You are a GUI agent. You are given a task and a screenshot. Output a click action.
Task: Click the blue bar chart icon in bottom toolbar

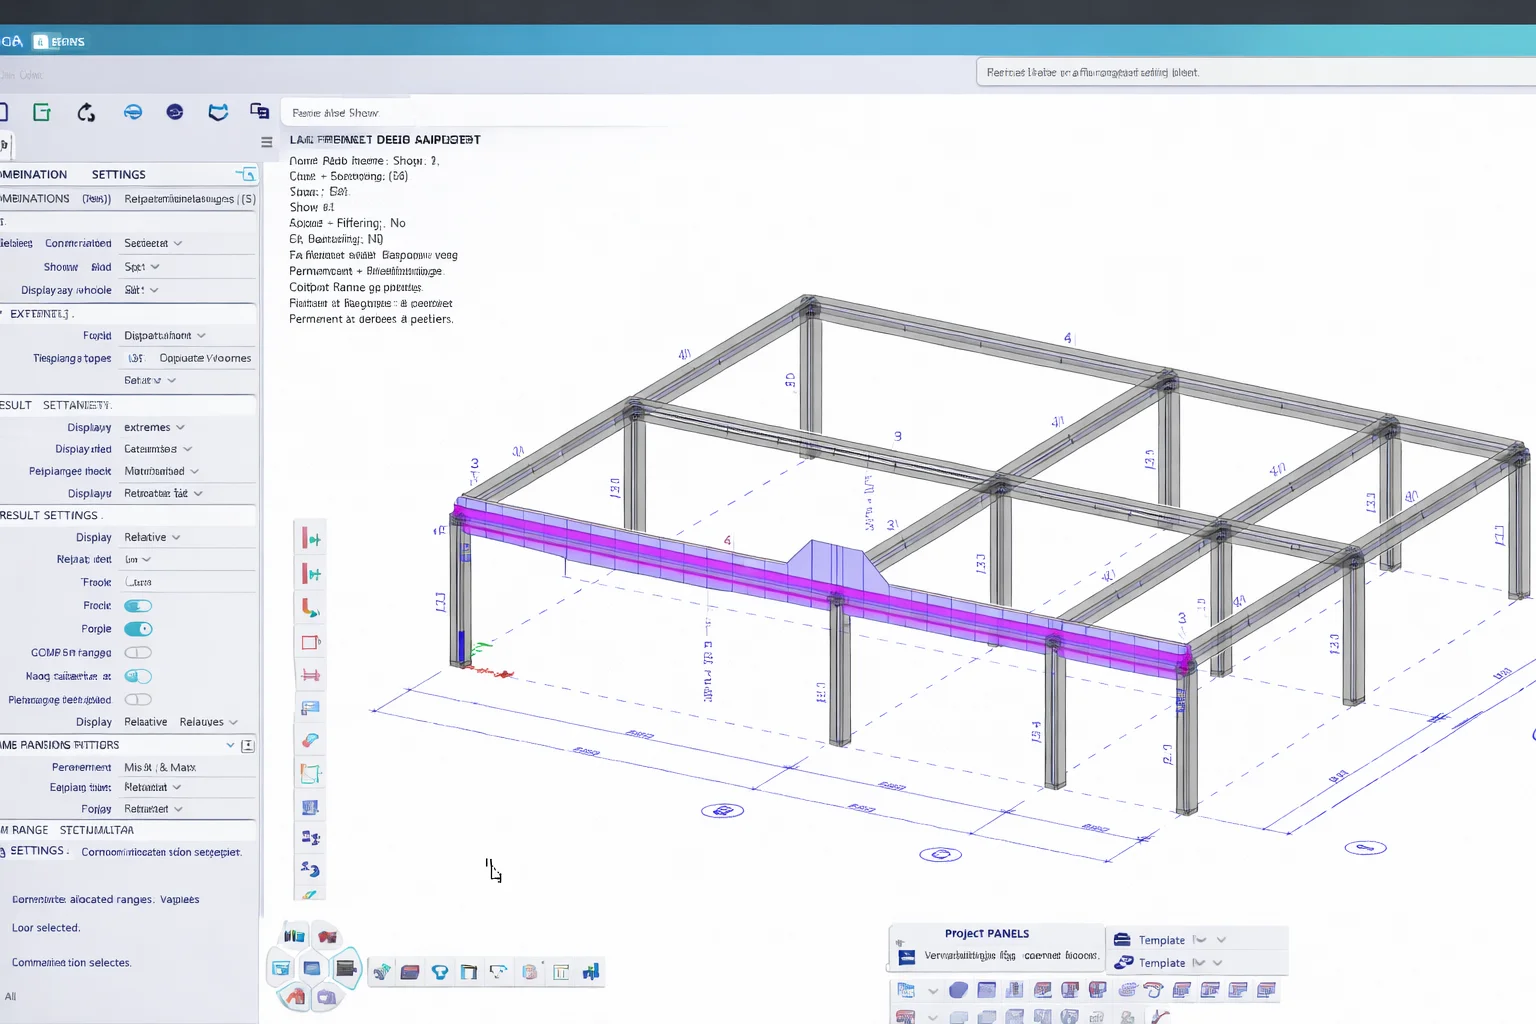click(x=591, y=972)
